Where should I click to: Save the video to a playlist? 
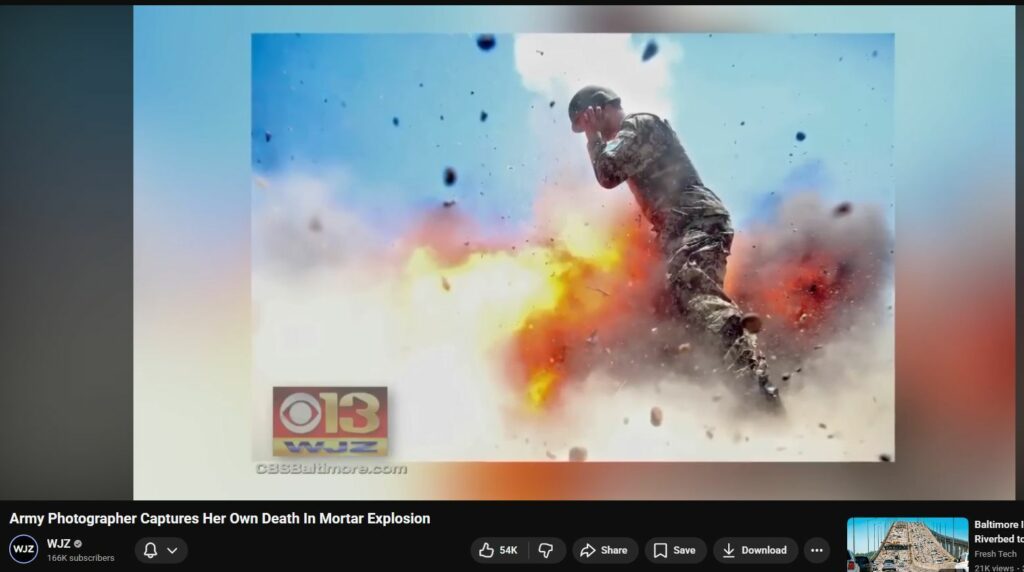click(x=675, y=550)
